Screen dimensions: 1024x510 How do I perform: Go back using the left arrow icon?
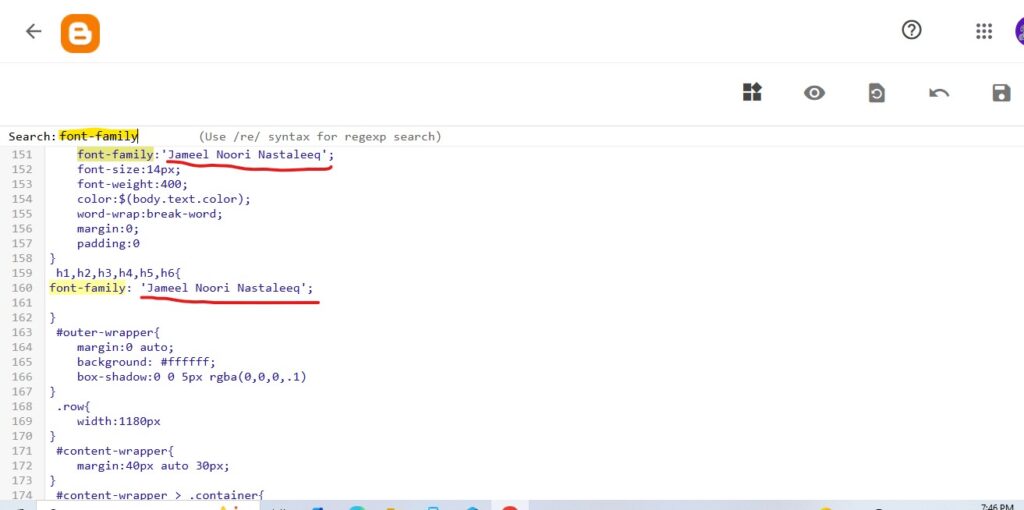tap(33, 31)
